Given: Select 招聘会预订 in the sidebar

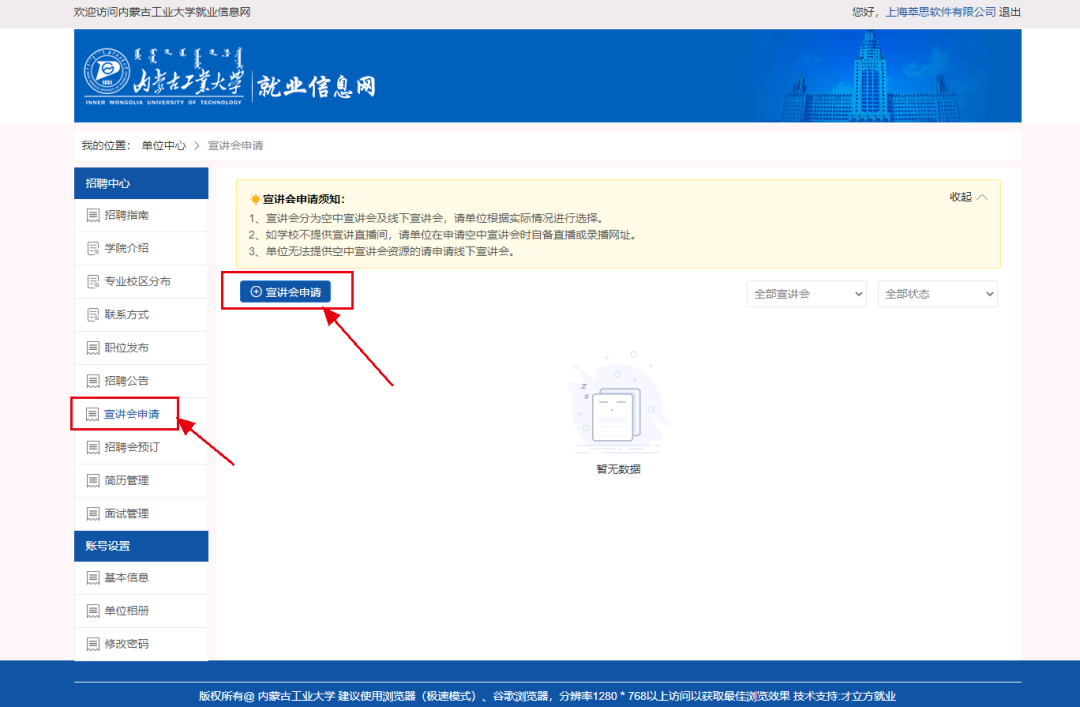Looking at the screenshot, I should click(x=131, y=447).
